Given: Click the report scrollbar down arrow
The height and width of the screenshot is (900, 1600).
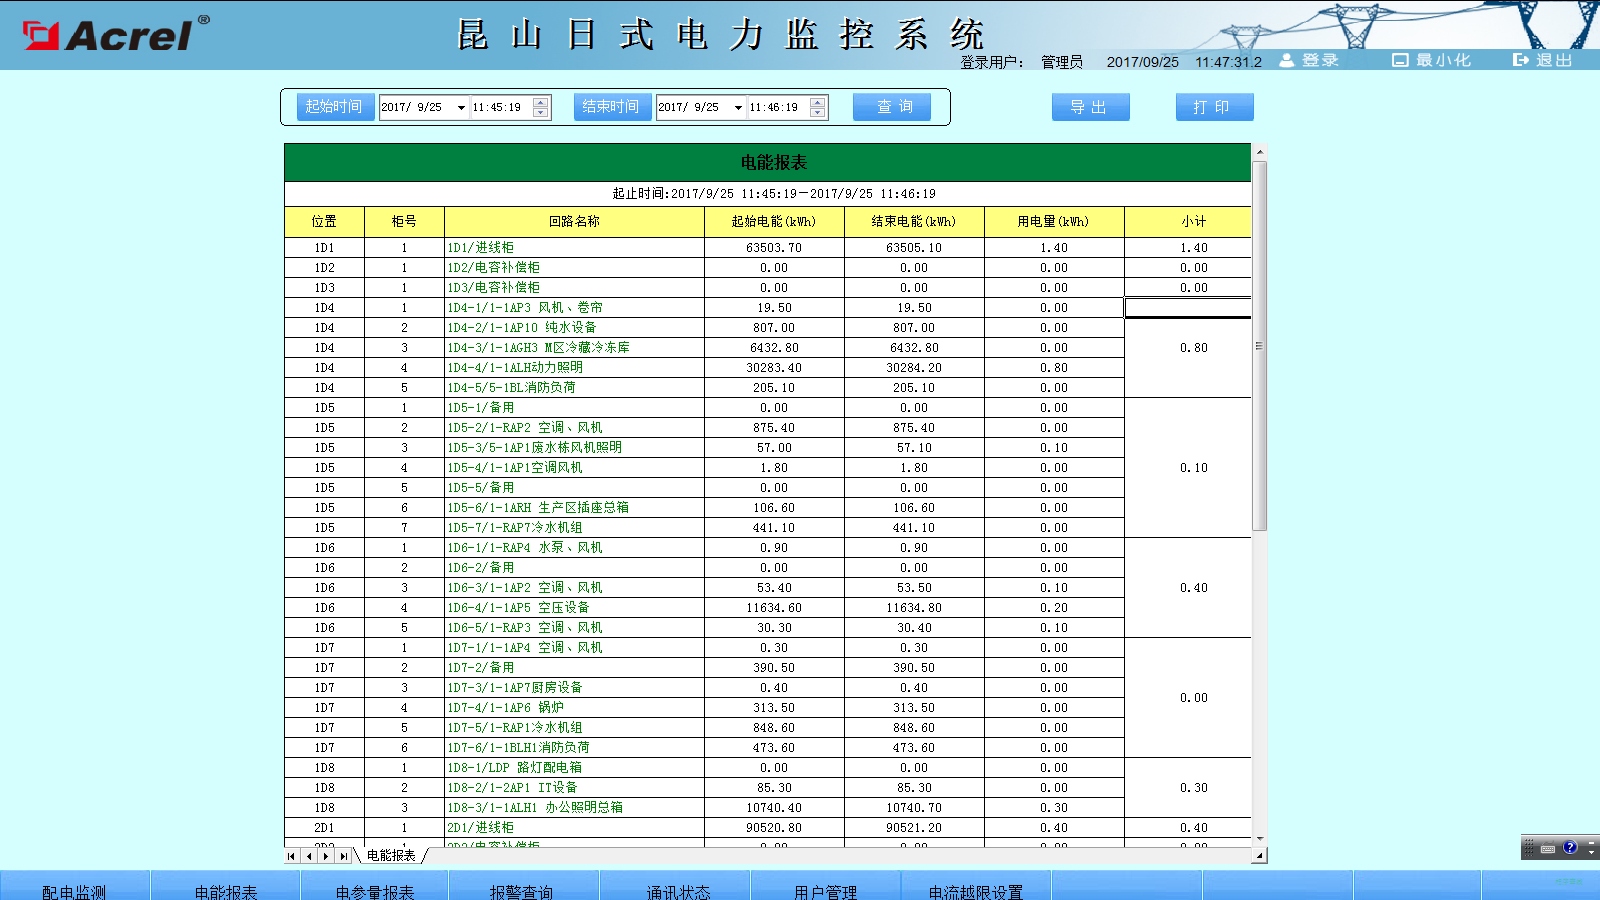Looking at the screenshot, I should [1260, 839].
